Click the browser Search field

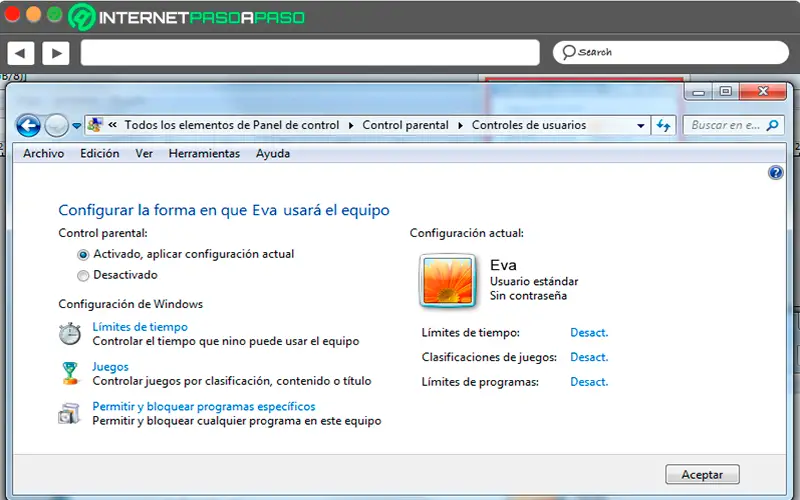coord(671,52)
